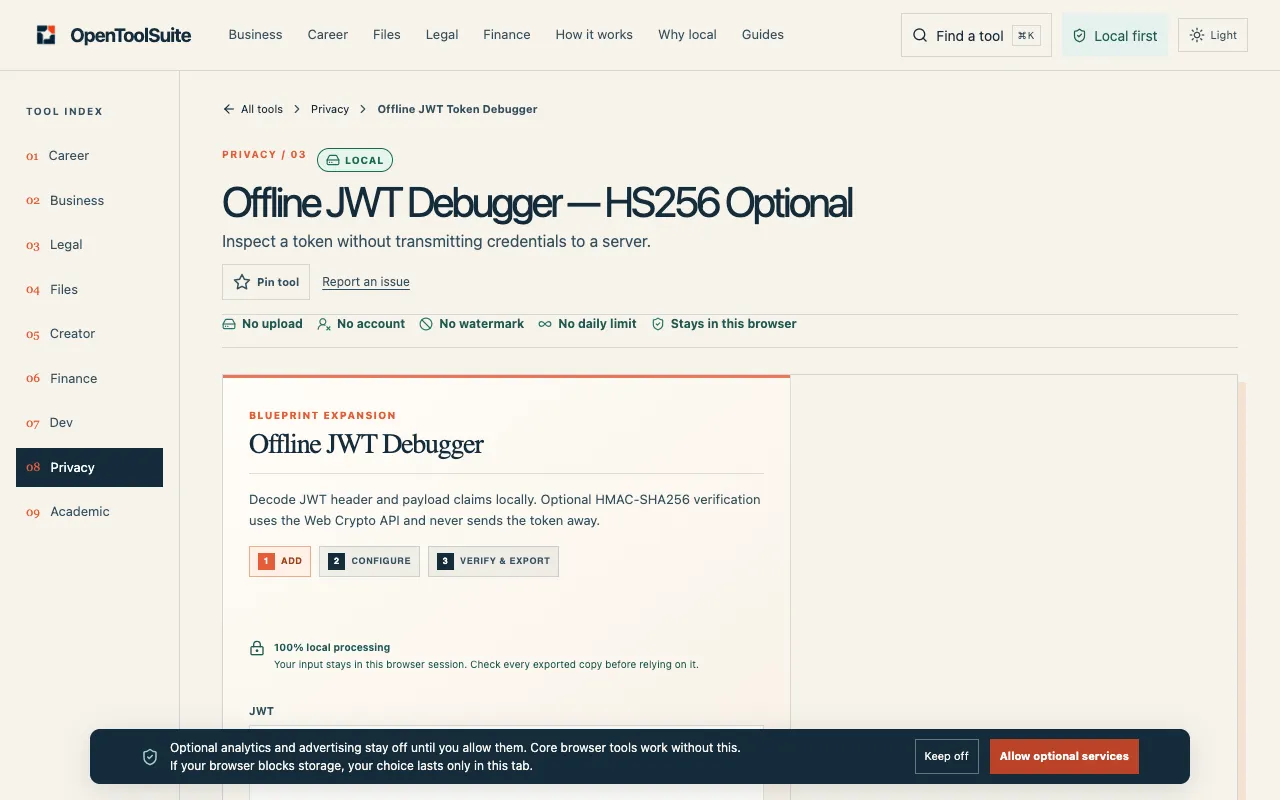Image resolution: width=1280 pixels, height=800 pixels.
Task: Click the No daily limit infinity icon
Action: [x=545, y=324]
